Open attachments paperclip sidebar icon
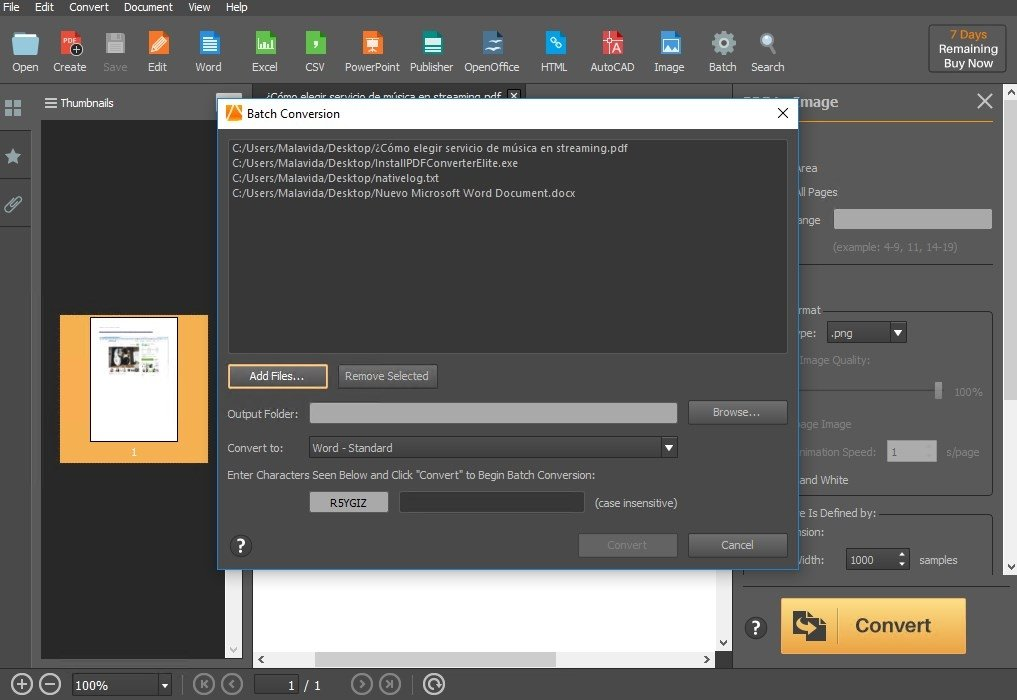This screenshot has height=700, width=1017. click(13, 205)
